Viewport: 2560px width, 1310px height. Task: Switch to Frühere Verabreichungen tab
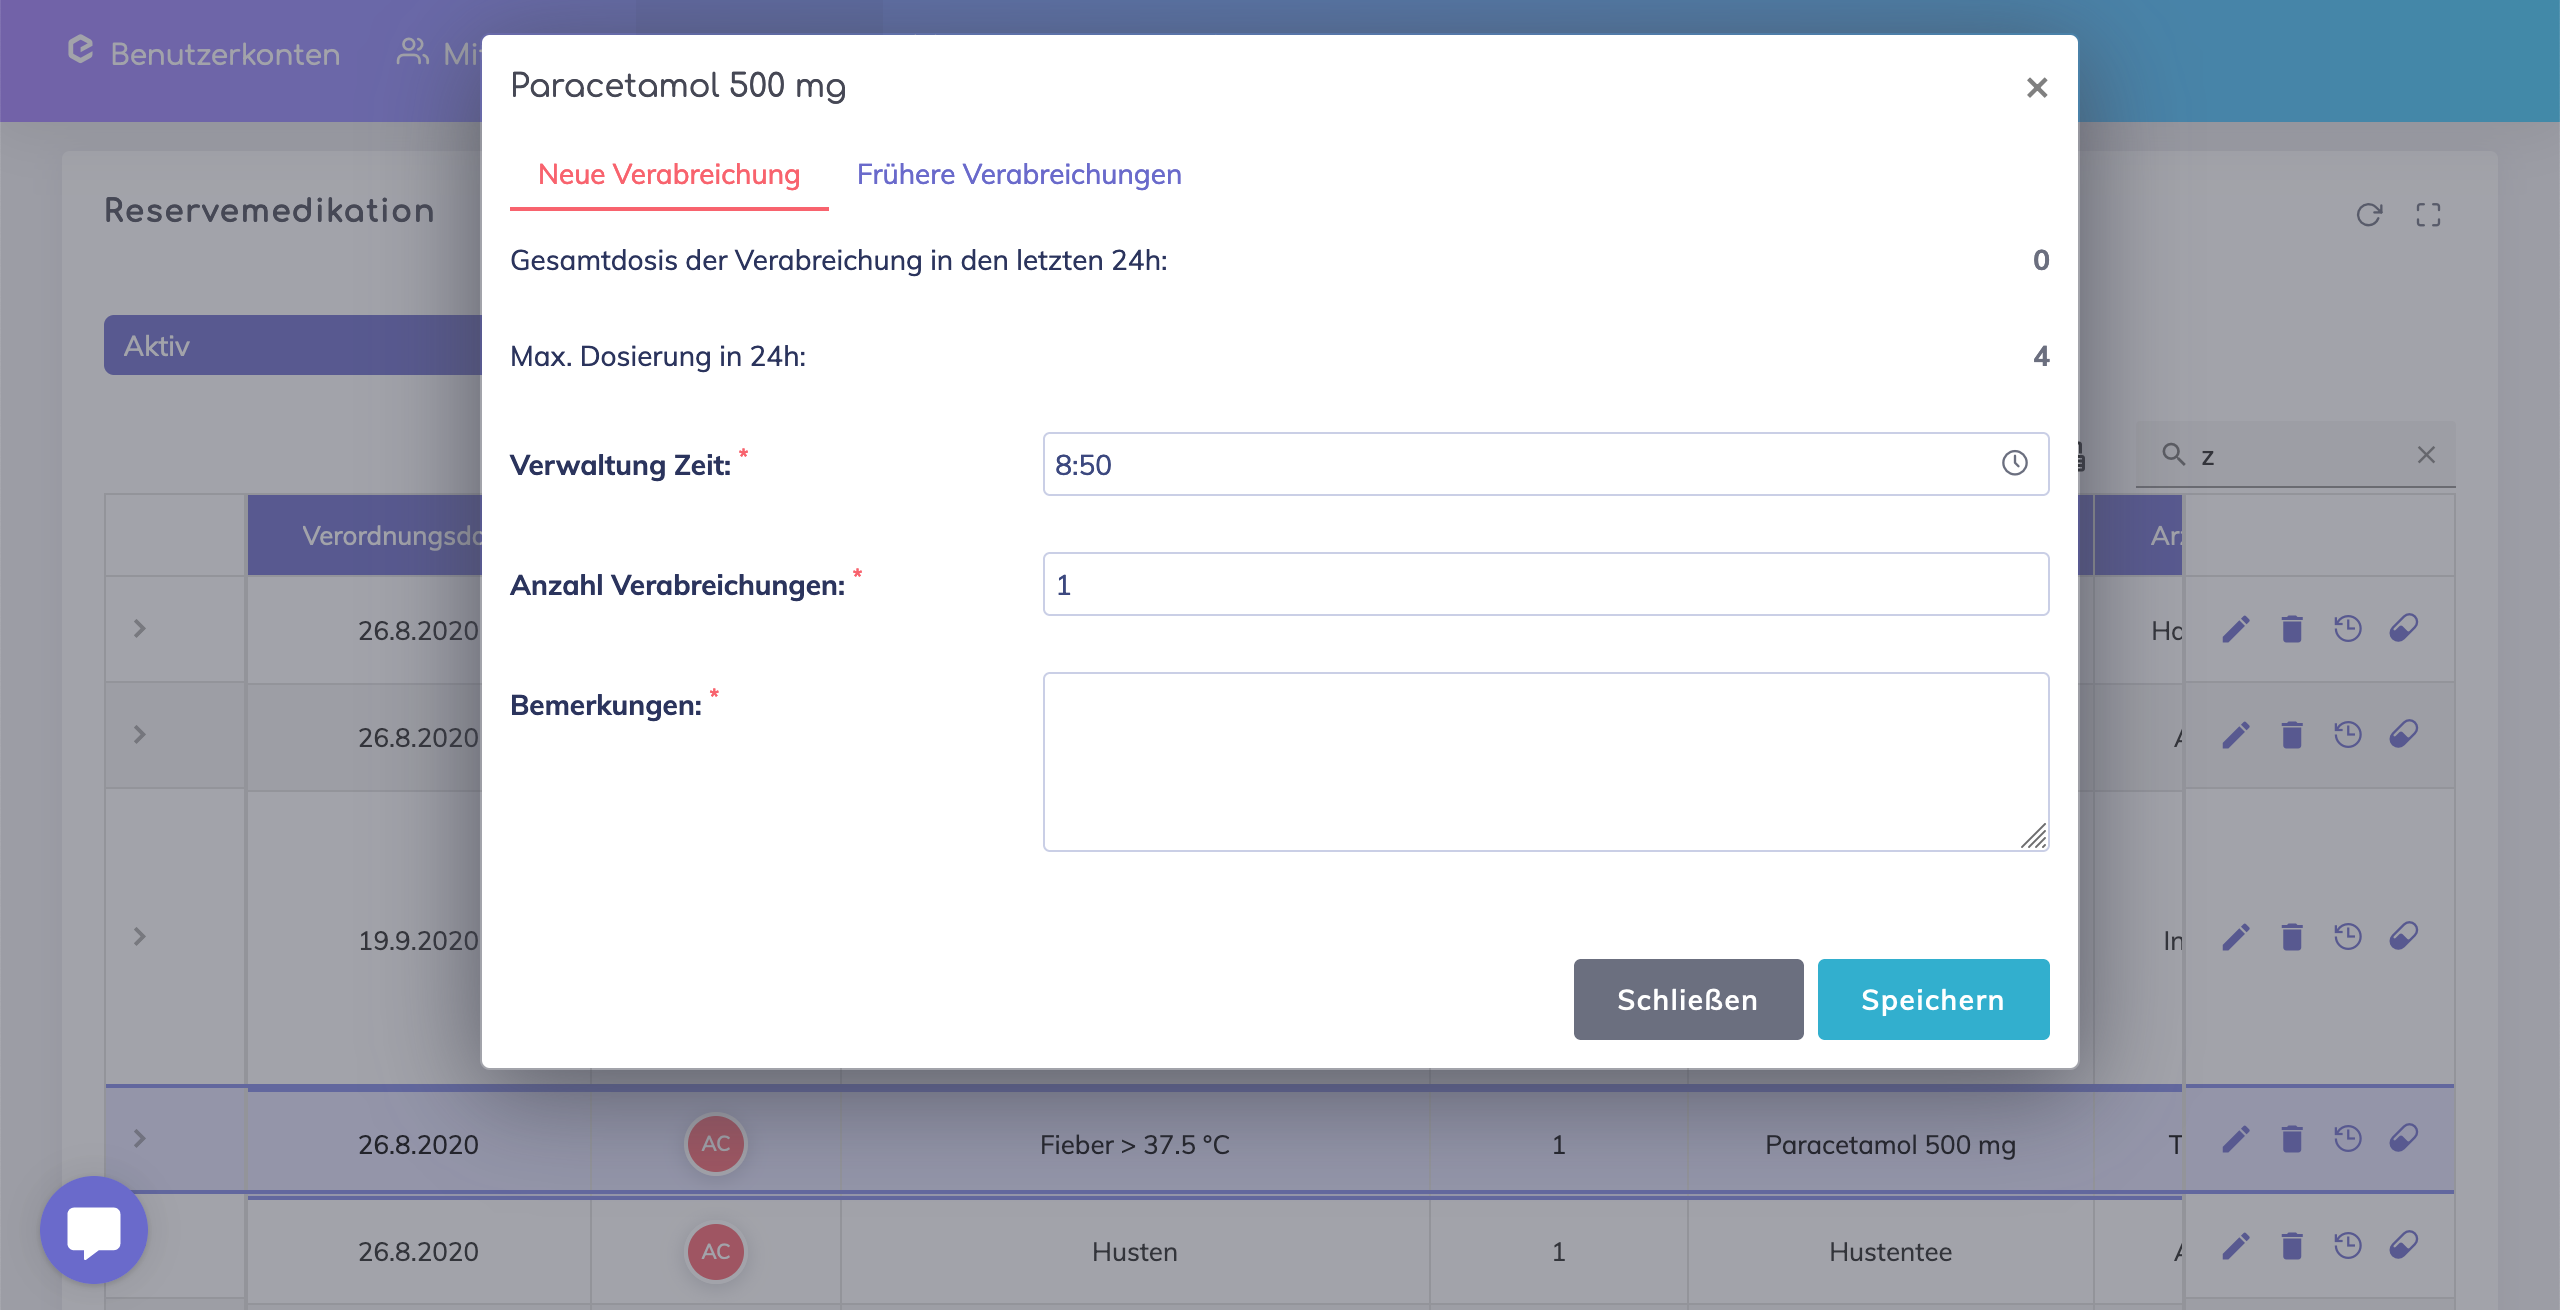(x=1019, y=175)
